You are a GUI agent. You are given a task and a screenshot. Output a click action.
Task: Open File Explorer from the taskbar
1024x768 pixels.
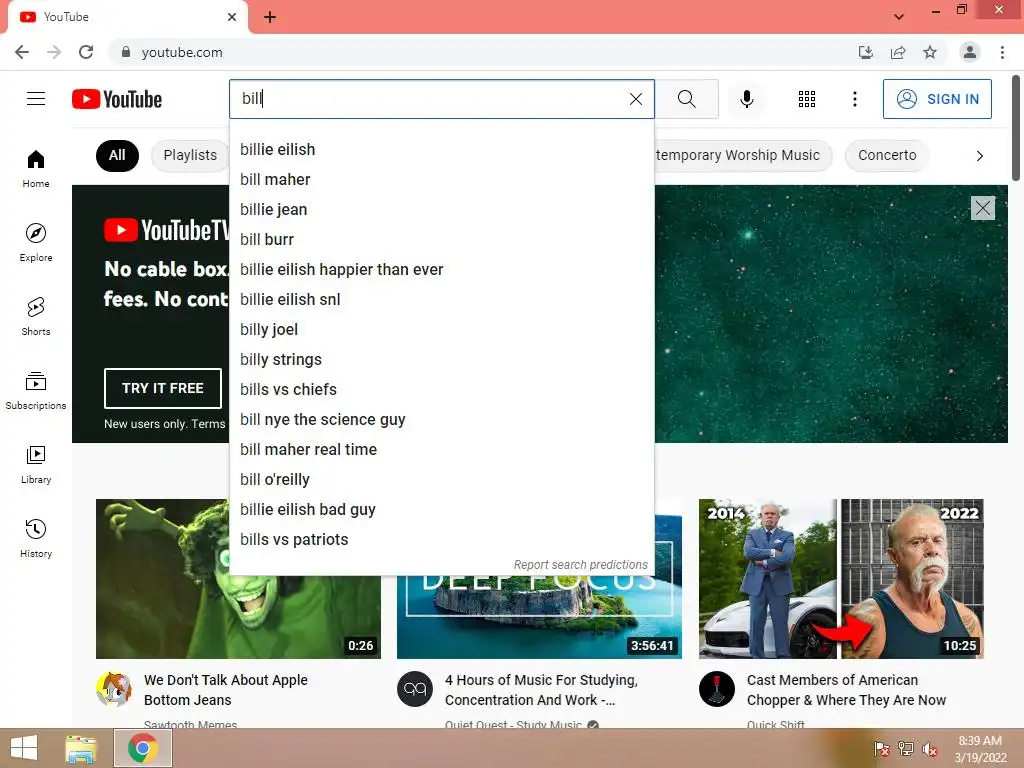(x=81, y=748)
